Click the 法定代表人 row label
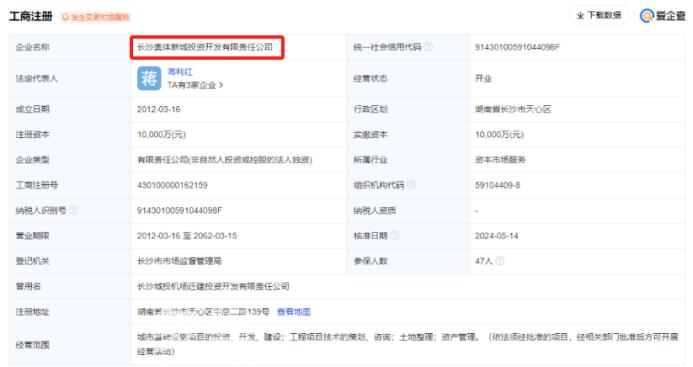Viewport: 693px width, 367px height. point(37,78)
